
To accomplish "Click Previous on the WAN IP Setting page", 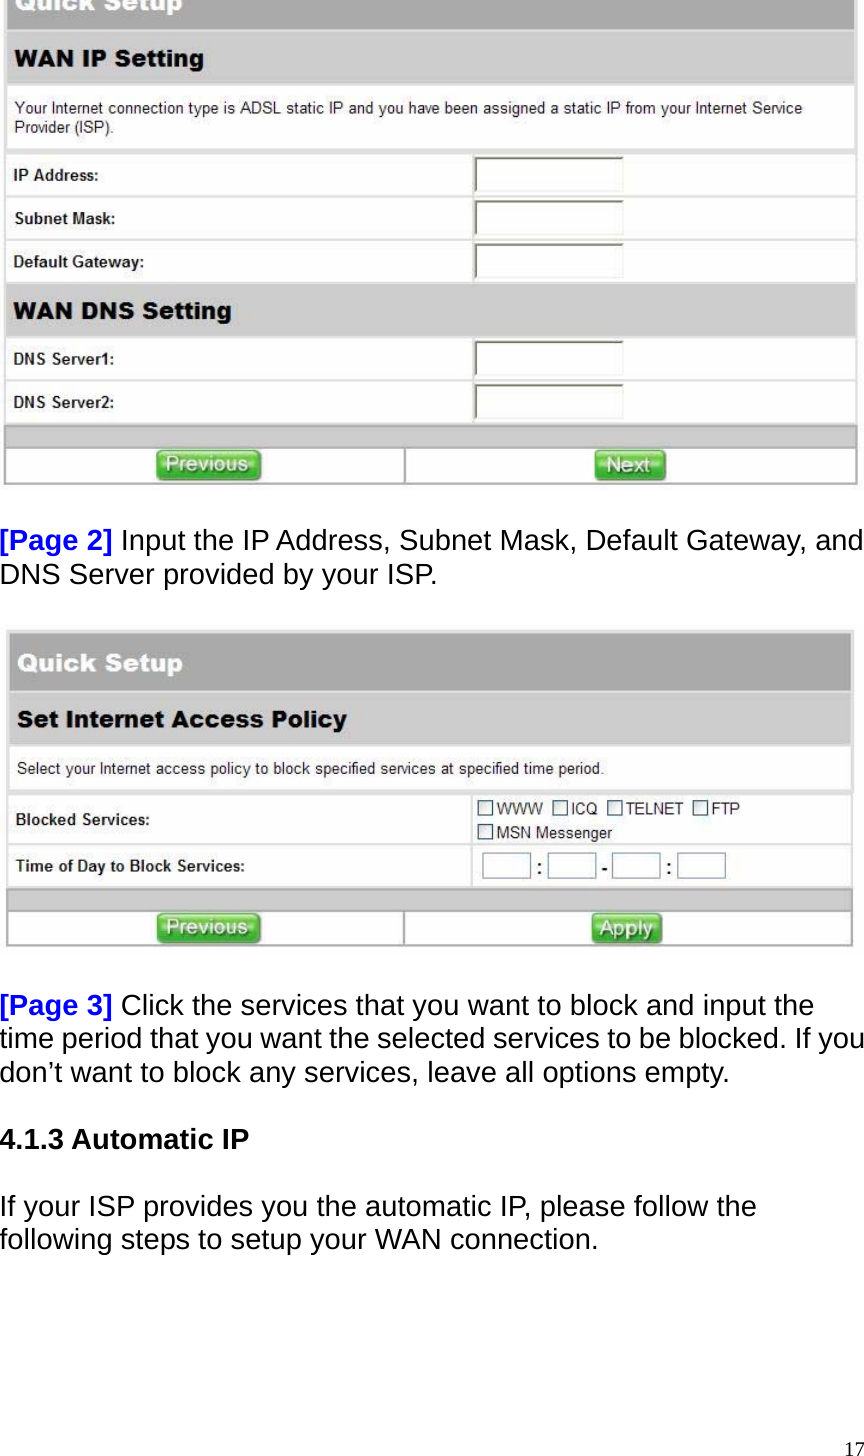I will click(208, 464).
